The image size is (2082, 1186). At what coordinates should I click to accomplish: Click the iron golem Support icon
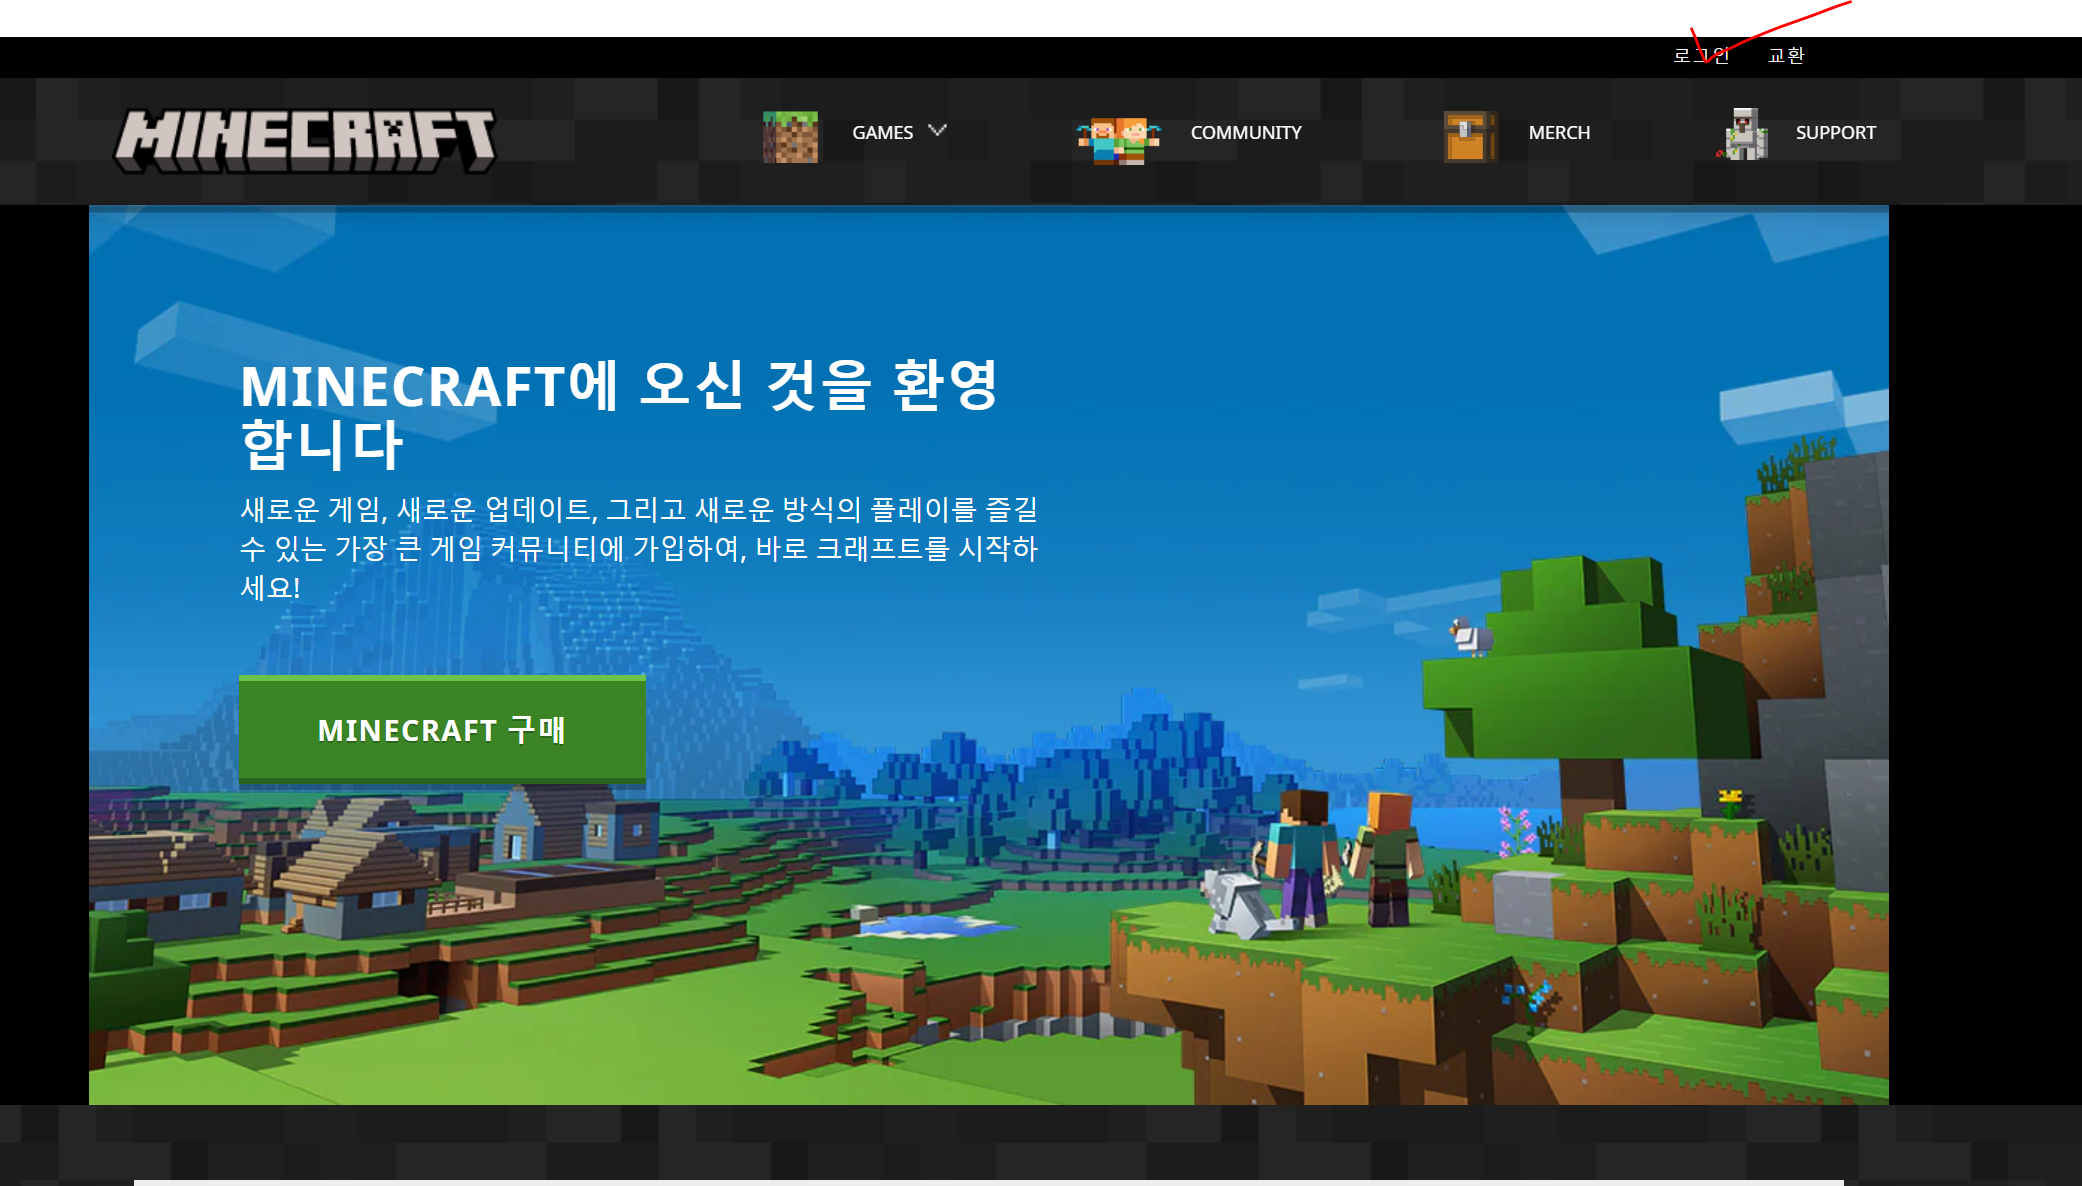1744,134
